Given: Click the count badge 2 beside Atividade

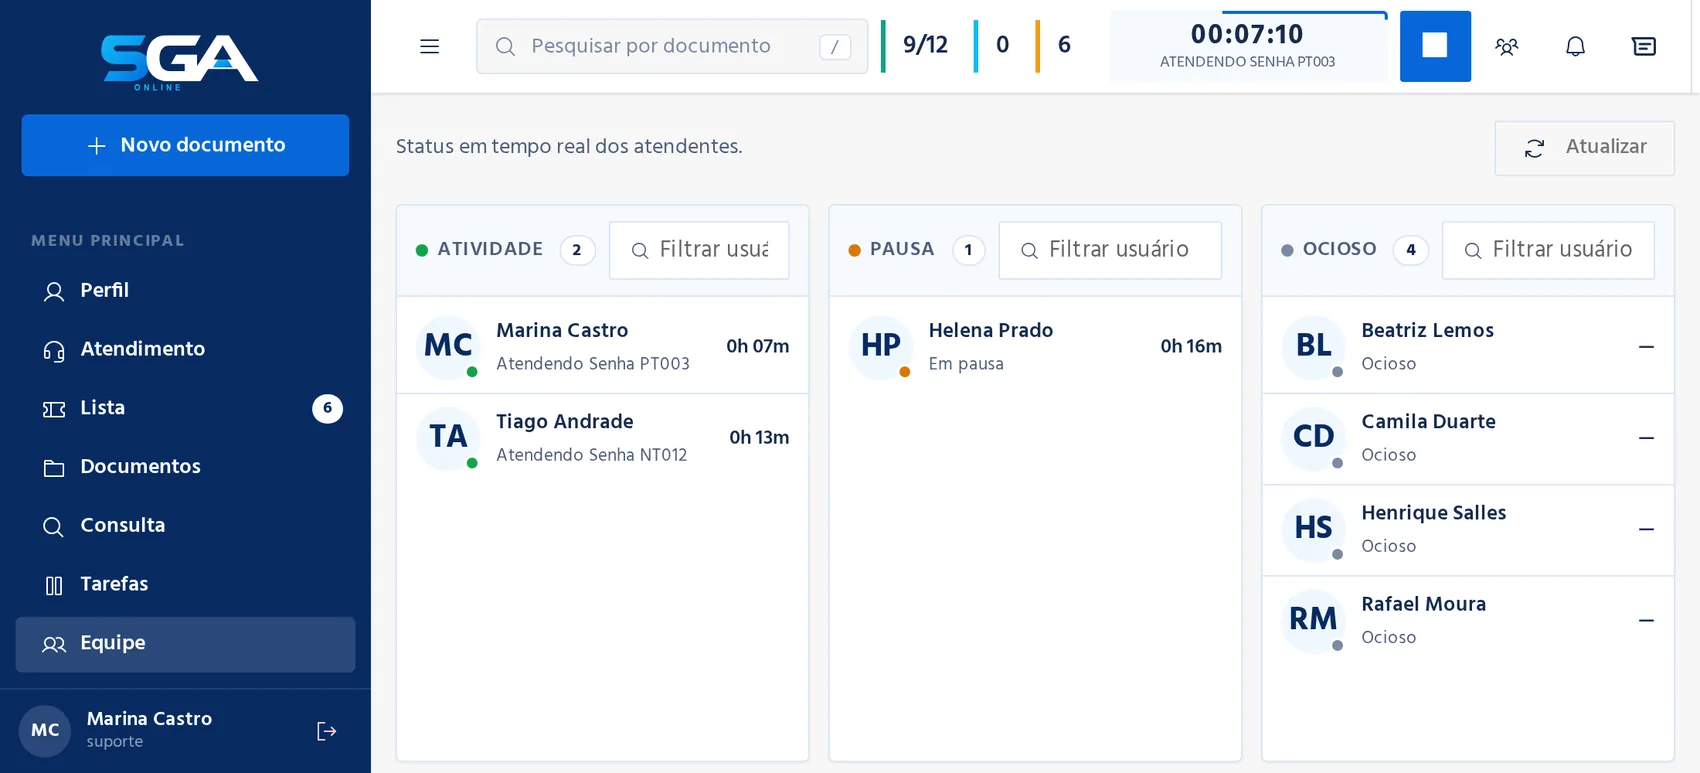Looking at the screenshot, I should 577,250.
